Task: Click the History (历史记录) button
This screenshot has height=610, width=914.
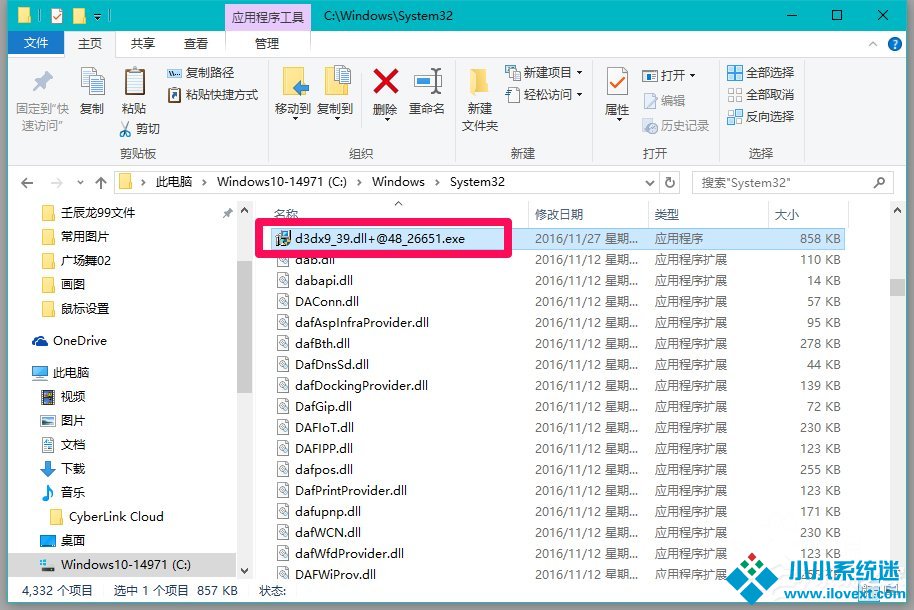Action: click(676, 126)
